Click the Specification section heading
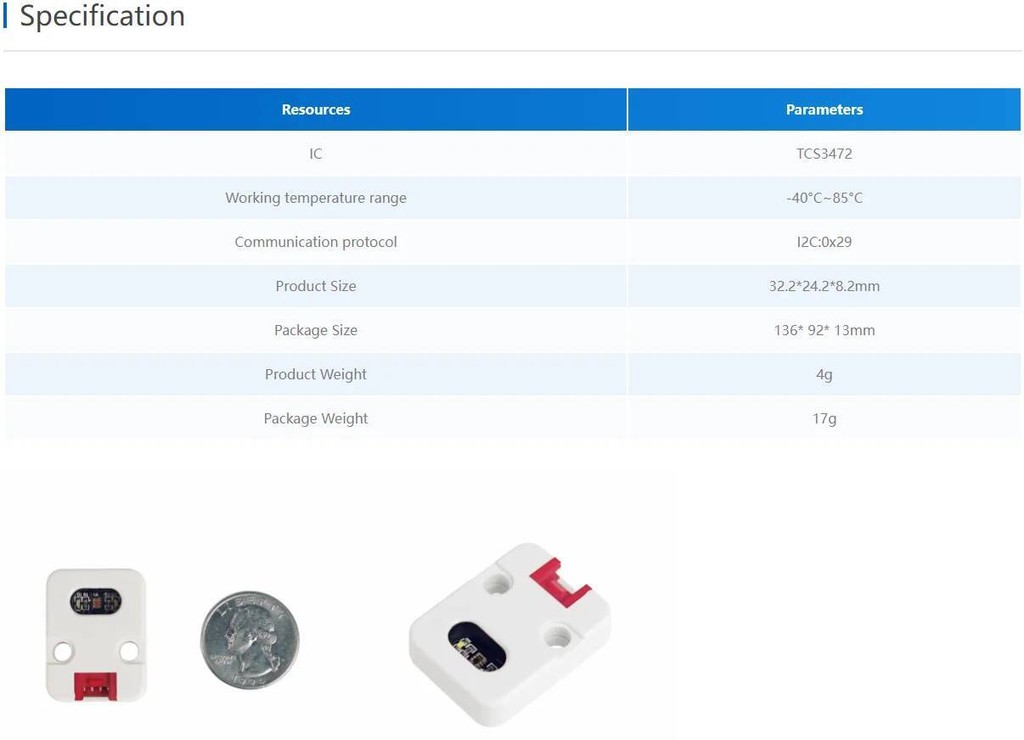Image resolution: width=1024 pixels, height=740 pixels. click(102, 17)
